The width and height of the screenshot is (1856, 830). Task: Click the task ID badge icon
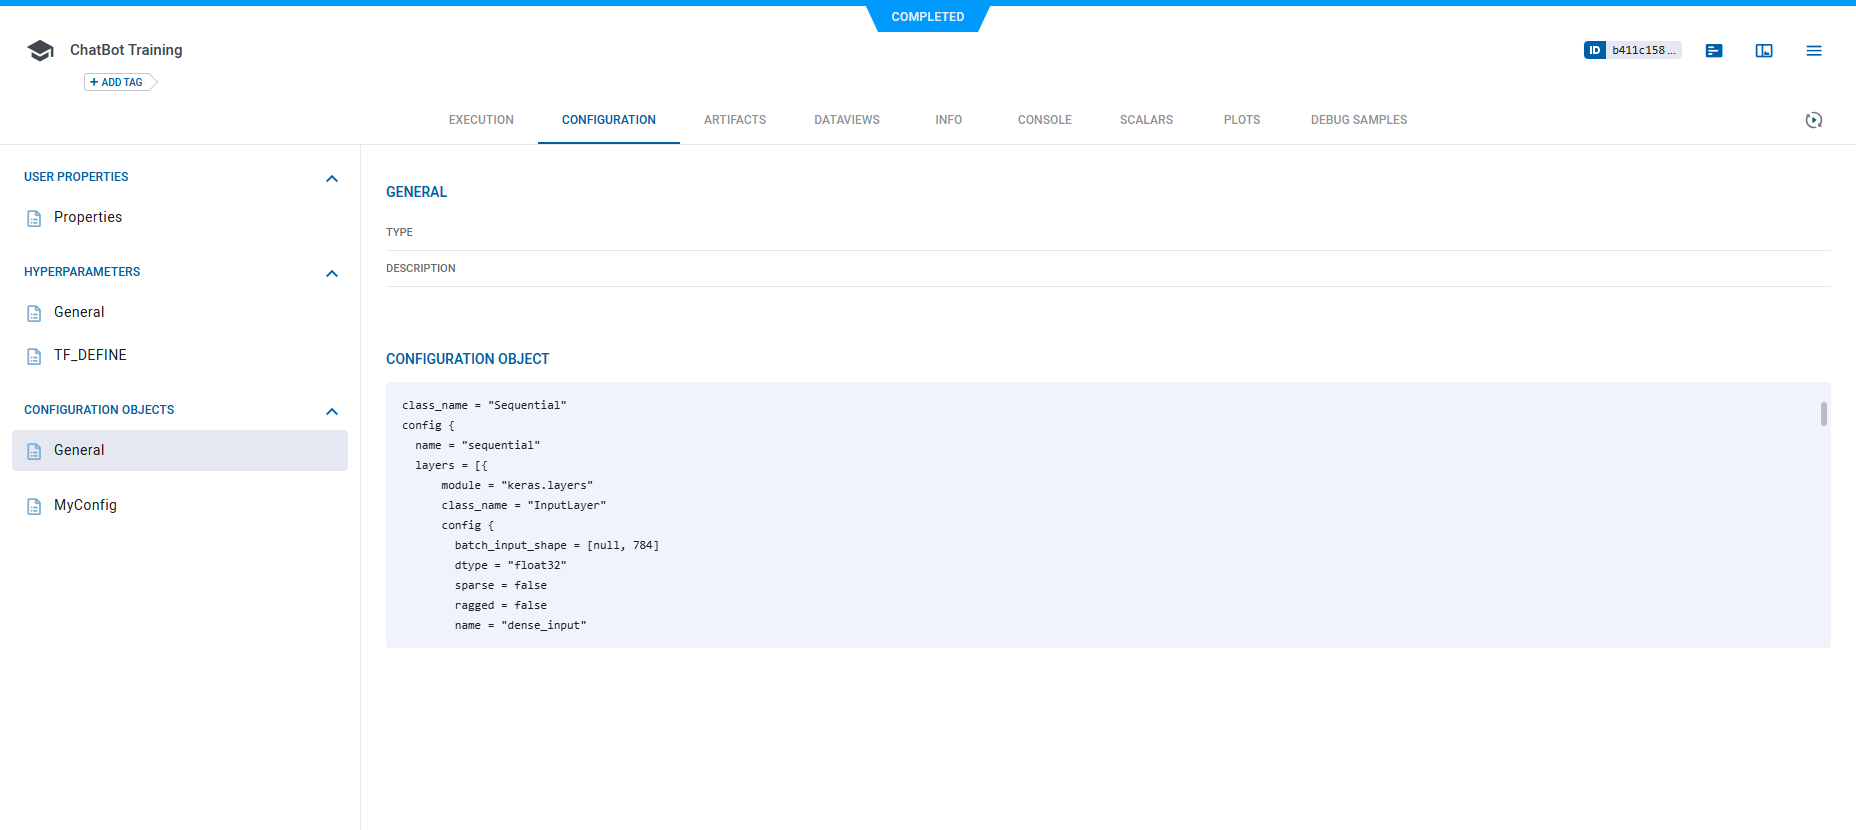click(1594, 50)
